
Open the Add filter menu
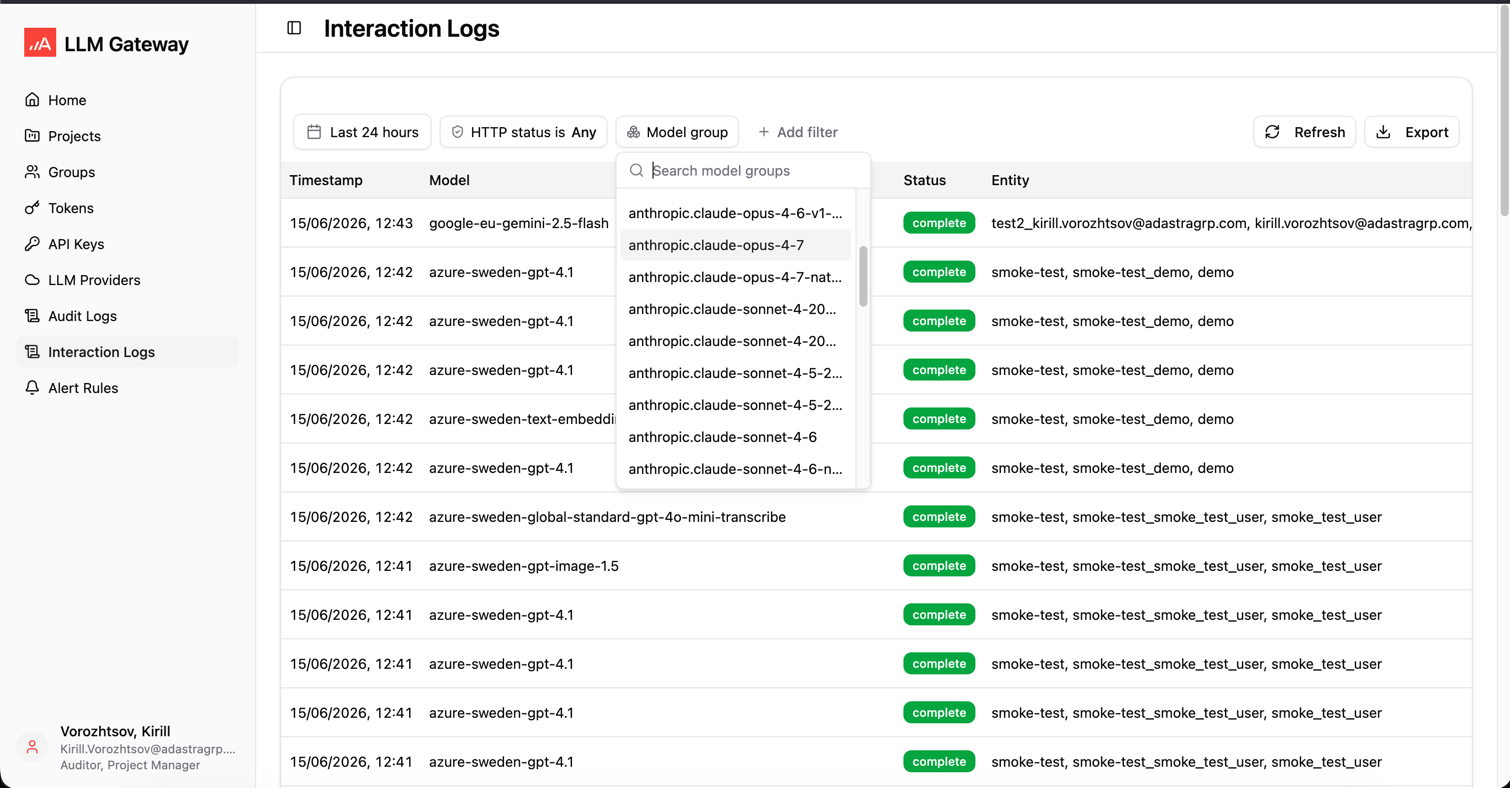tap(797, 132)
